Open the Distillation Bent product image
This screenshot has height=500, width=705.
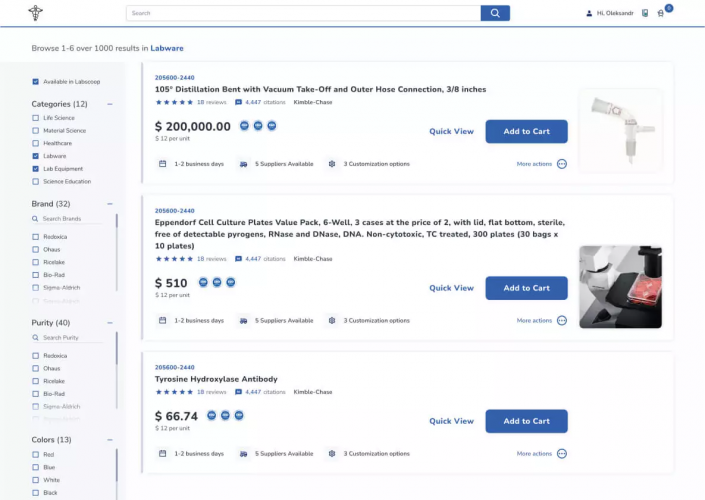[620, 130]
